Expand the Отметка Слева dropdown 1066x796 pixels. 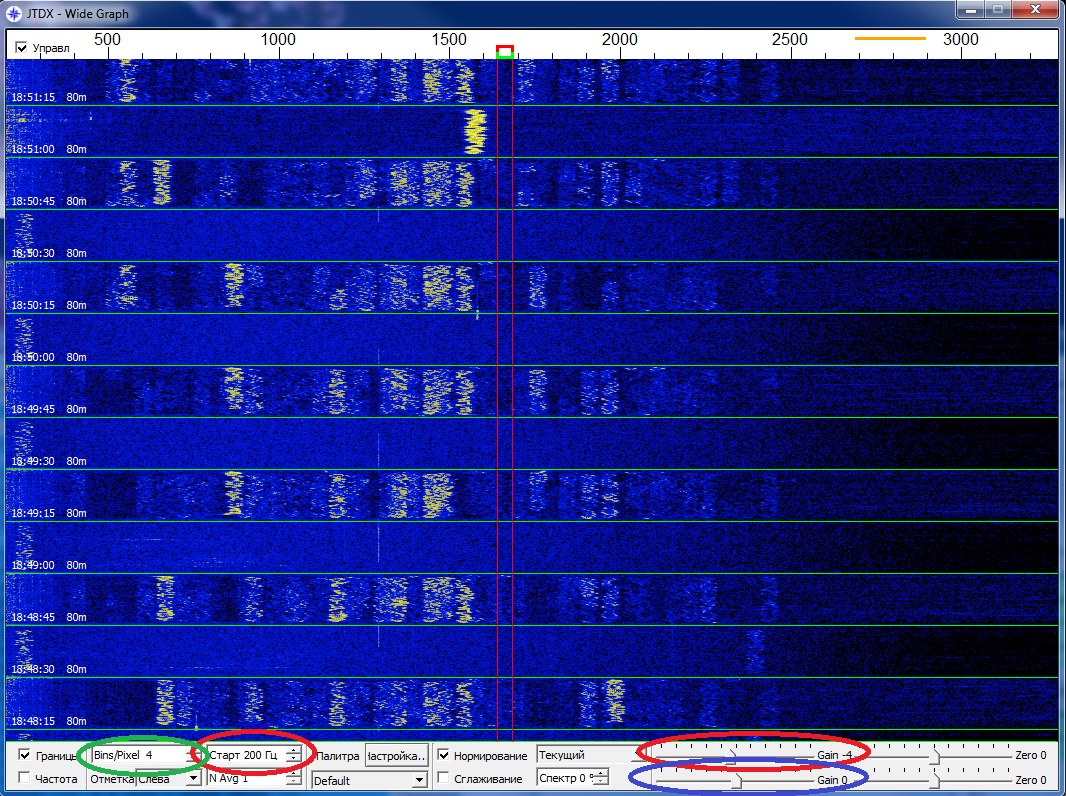(193, 779)
